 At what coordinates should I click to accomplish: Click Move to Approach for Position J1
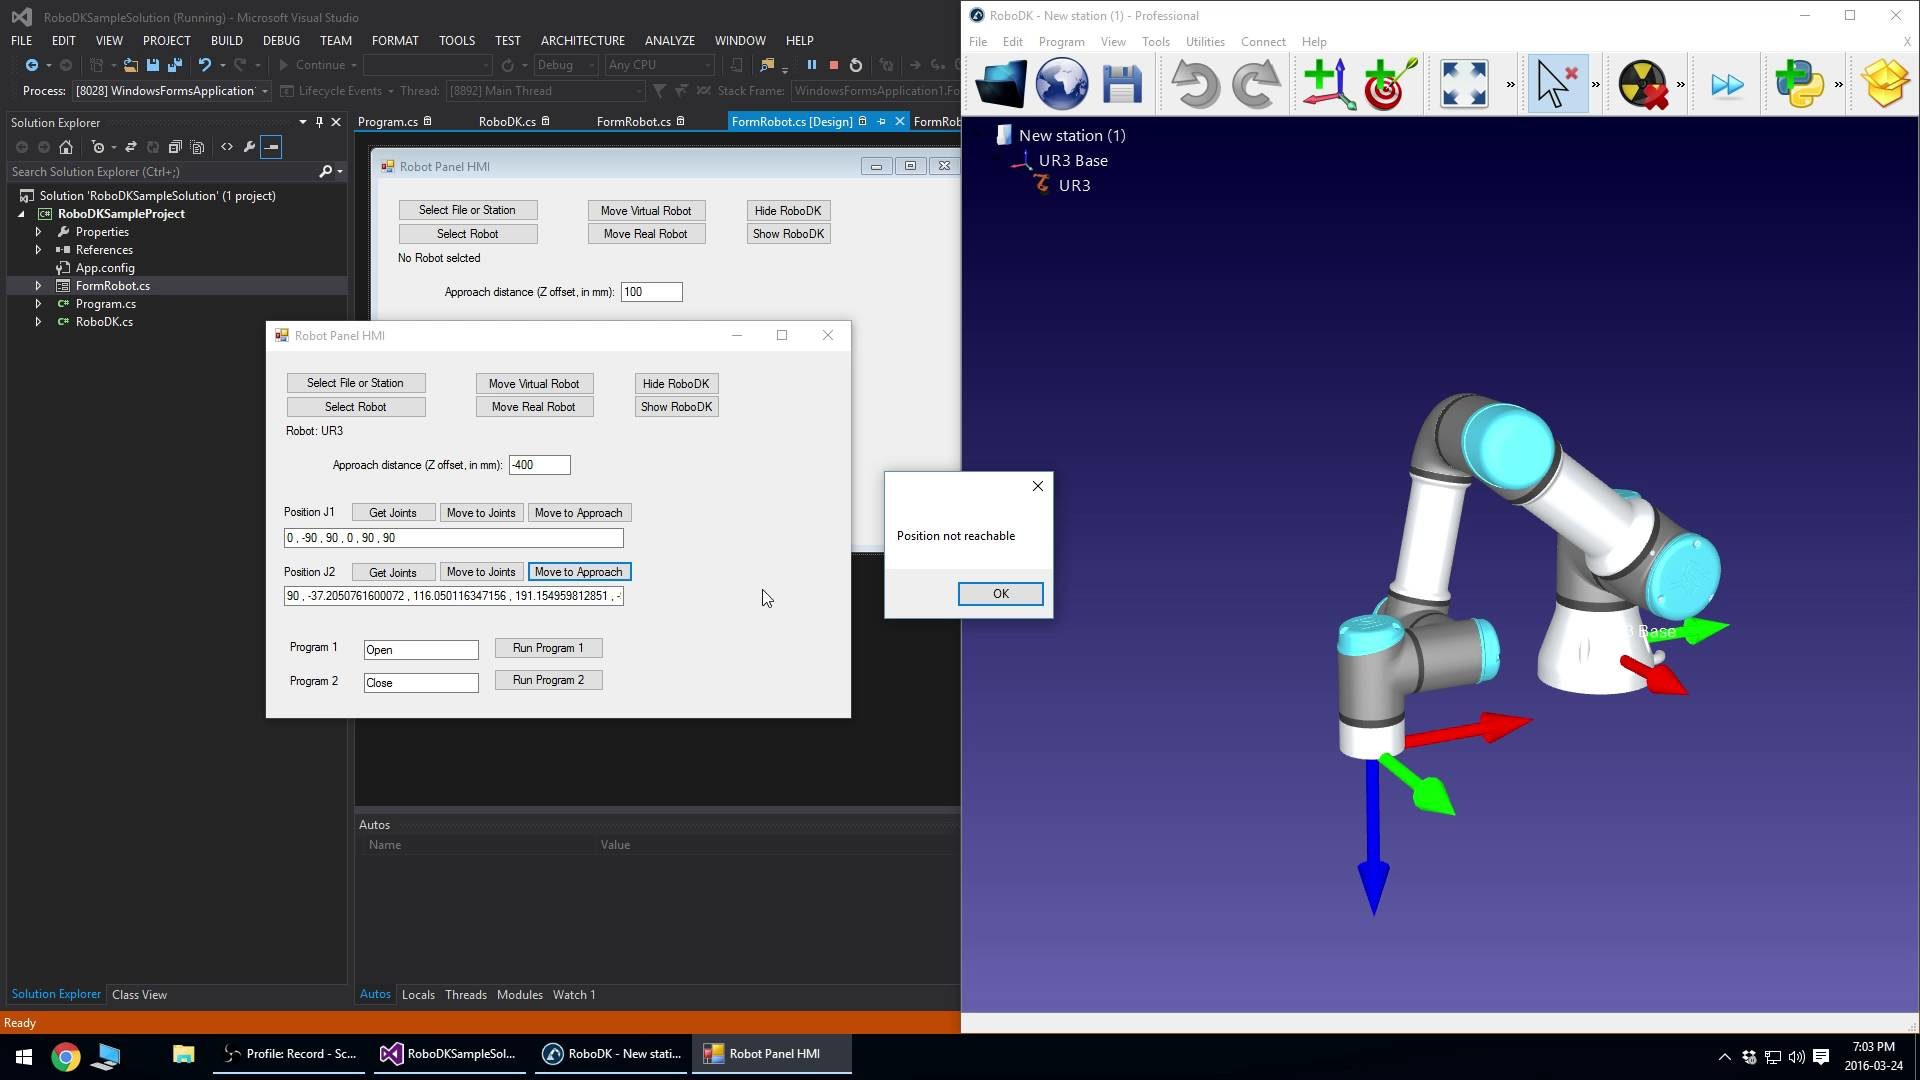point(578,512)
